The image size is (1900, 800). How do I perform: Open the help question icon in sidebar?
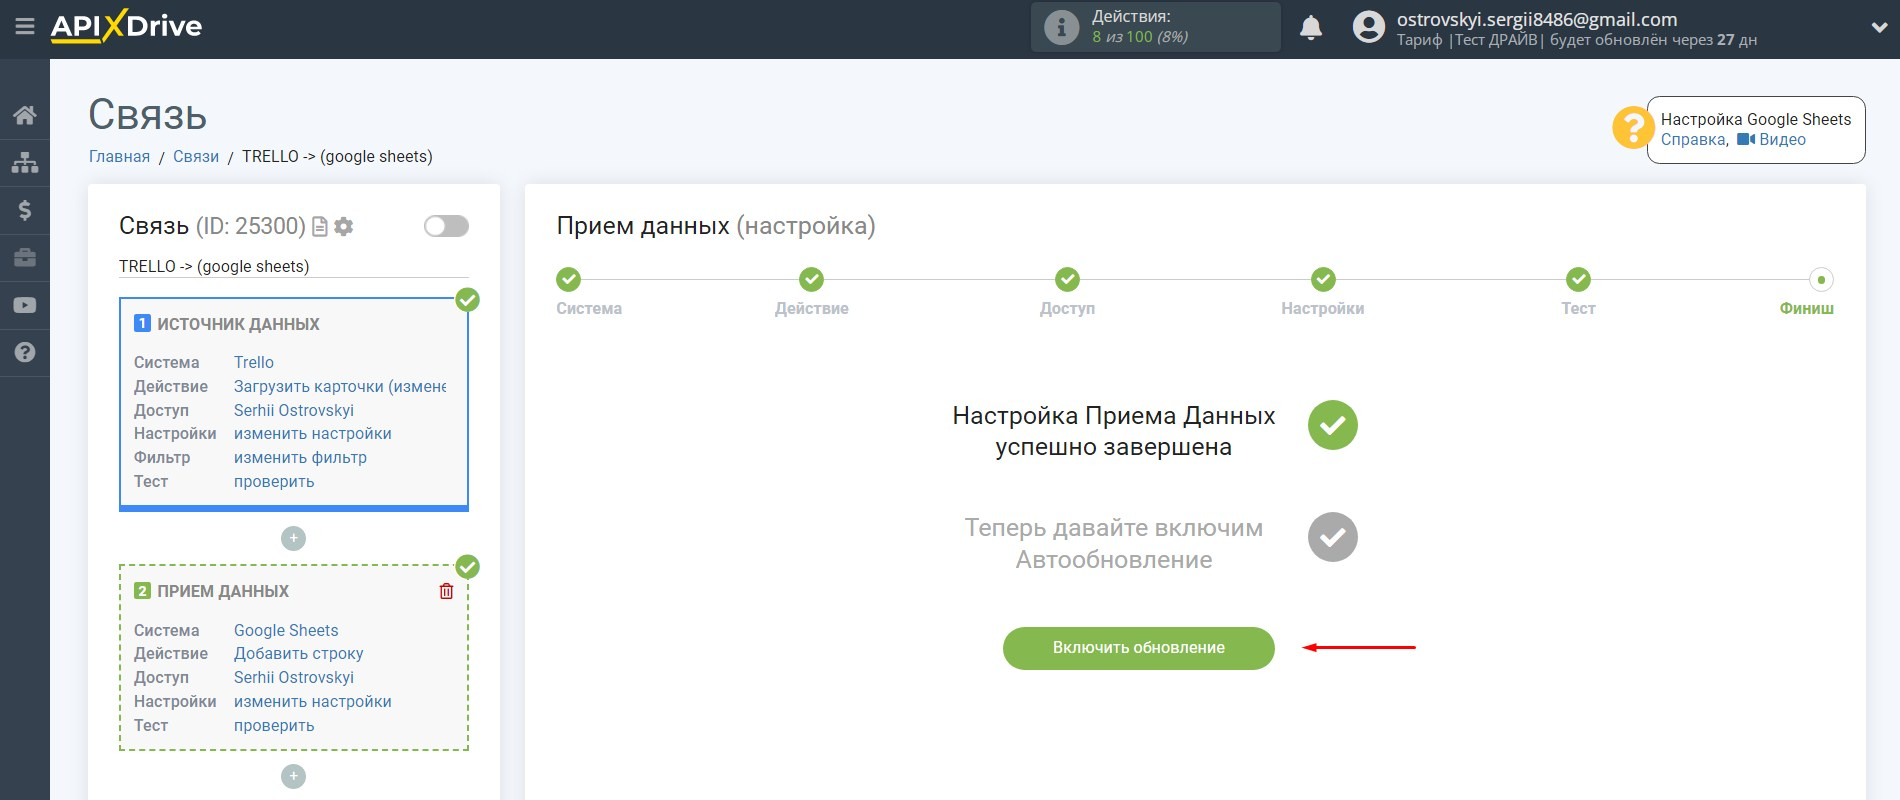pyautogui.click(x=25, y=352)
